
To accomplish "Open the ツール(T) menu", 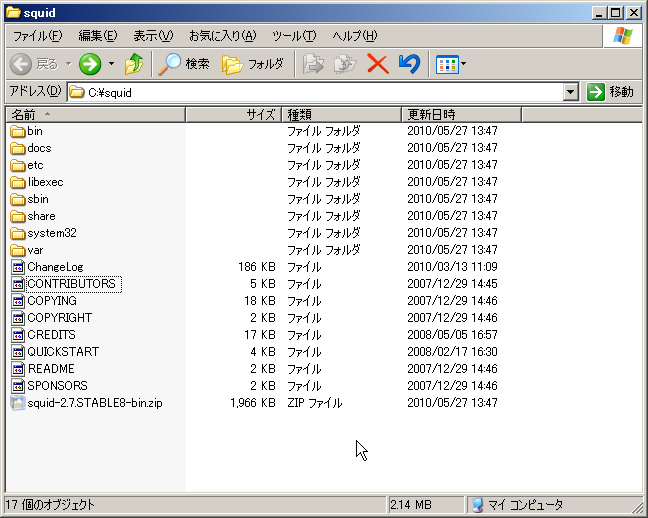I will (294, 36).
